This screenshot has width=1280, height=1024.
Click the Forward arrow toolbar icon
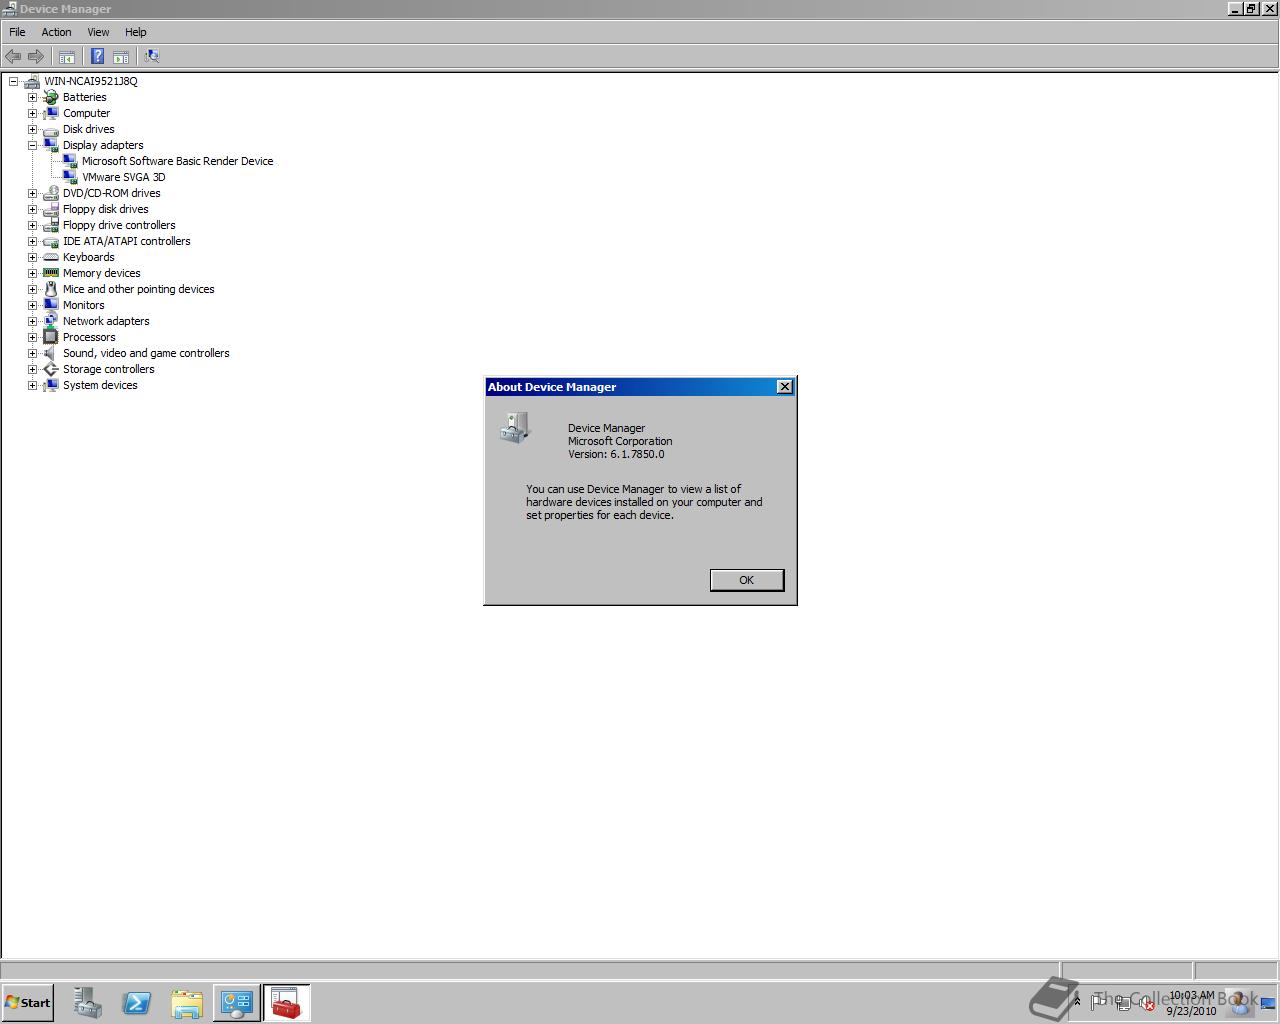tap(36, 57)
